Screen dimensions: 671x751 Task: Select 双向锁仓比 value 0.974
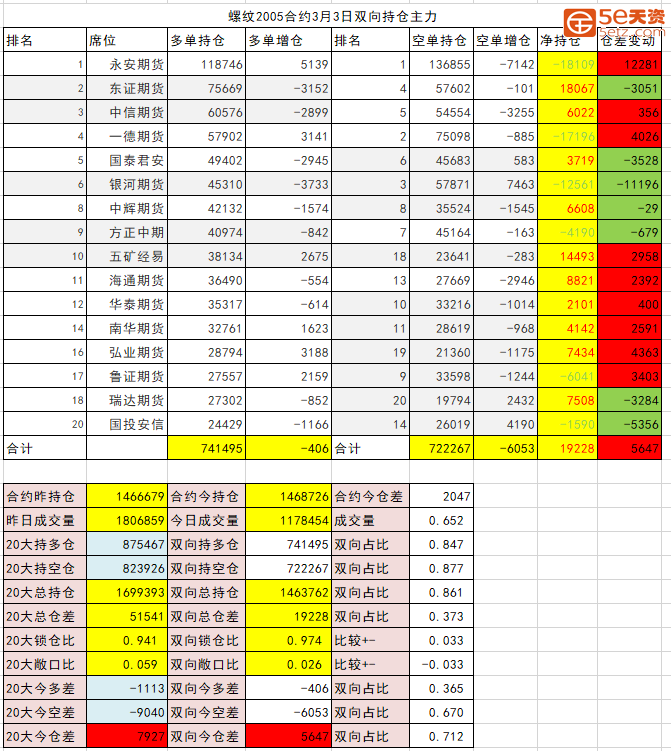288,640
